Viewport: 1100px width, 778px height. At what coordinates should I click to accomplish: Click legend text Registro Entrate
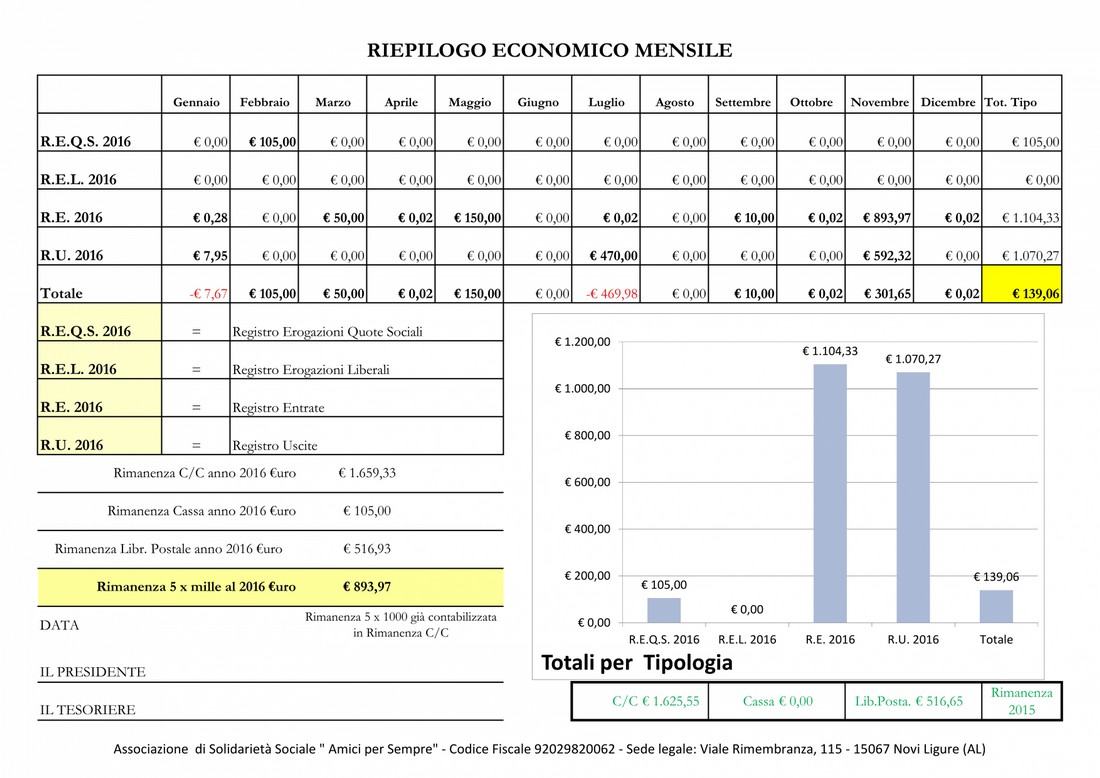278,408
